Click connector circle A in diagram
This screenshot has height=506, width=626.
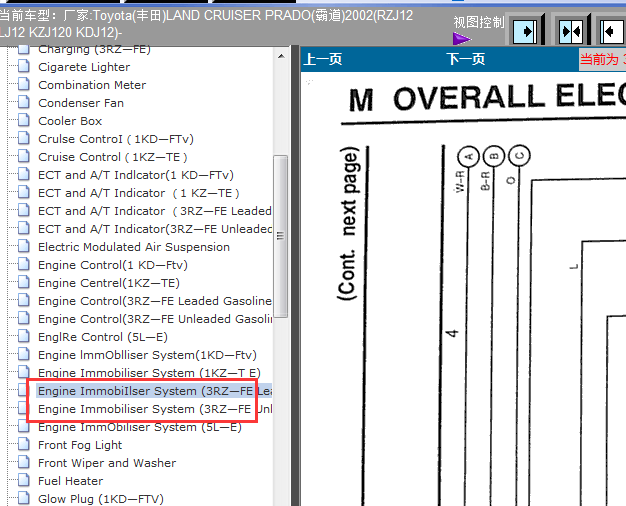pyautogui.click(x=468, y=157)
